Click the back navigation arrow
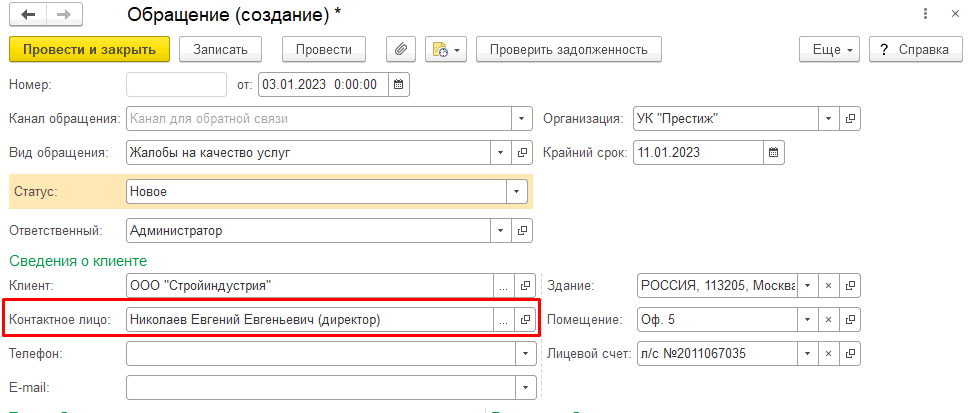The width and height of the screenshot is (980, 413). 27,16
